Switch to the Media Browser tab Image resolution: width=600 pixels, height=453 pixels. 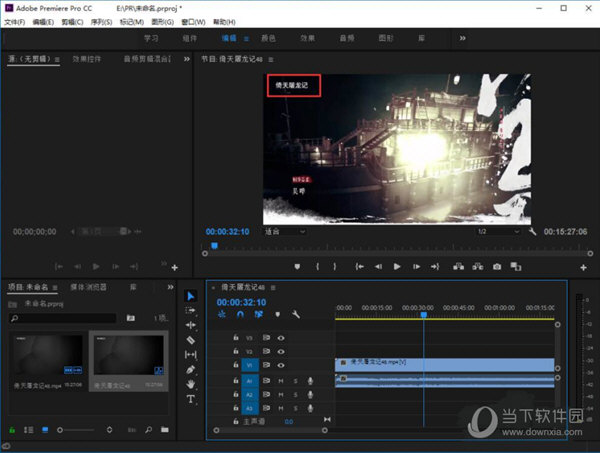tap(88, 287)
